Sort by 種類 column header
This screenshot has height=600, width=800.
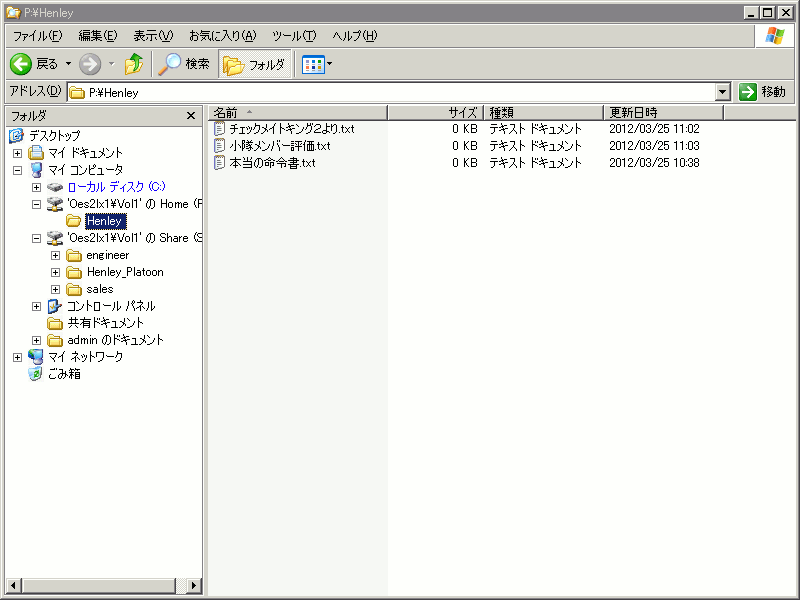[x=543, y=112]
